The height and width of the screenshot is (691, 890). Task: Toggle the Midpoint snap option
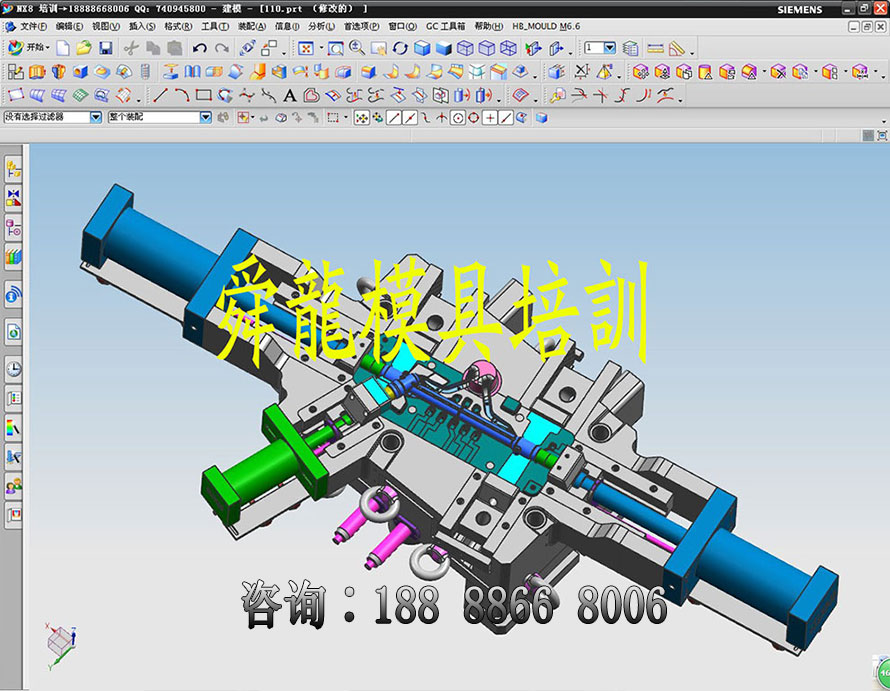(409, 118)
